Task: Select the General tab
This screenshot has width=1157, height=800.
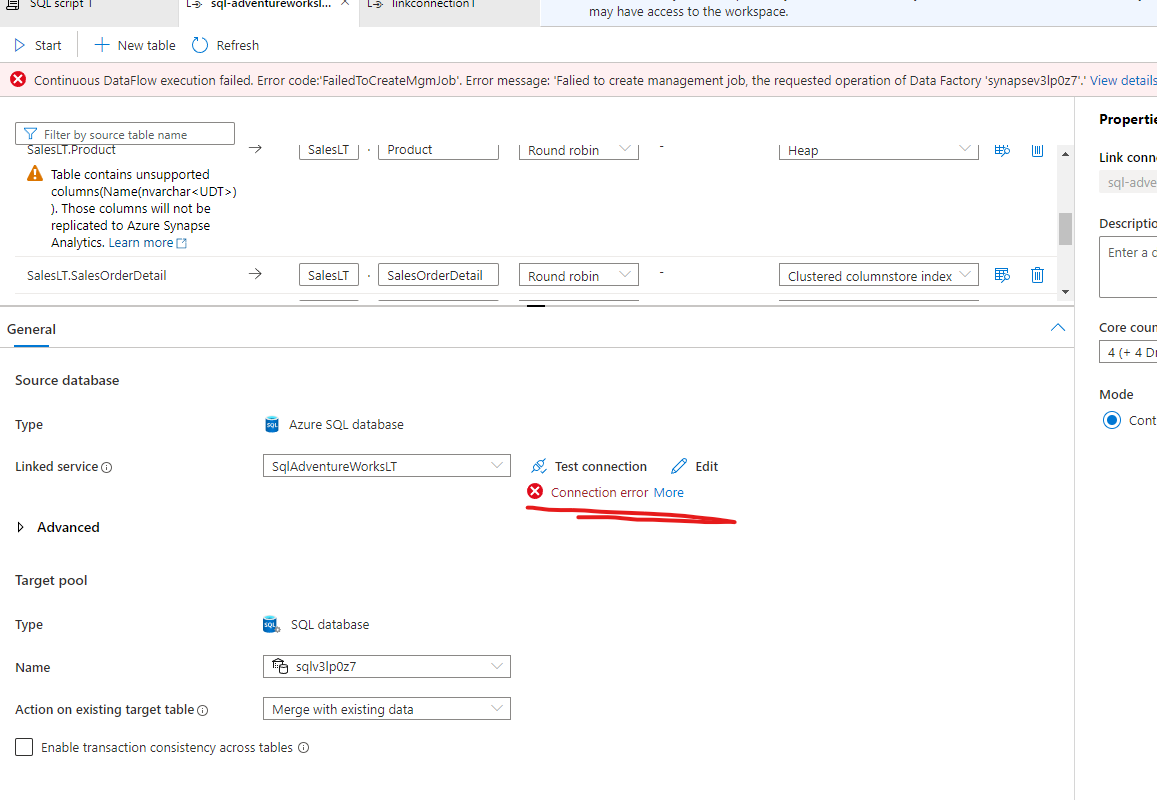Action: (32, 329)
